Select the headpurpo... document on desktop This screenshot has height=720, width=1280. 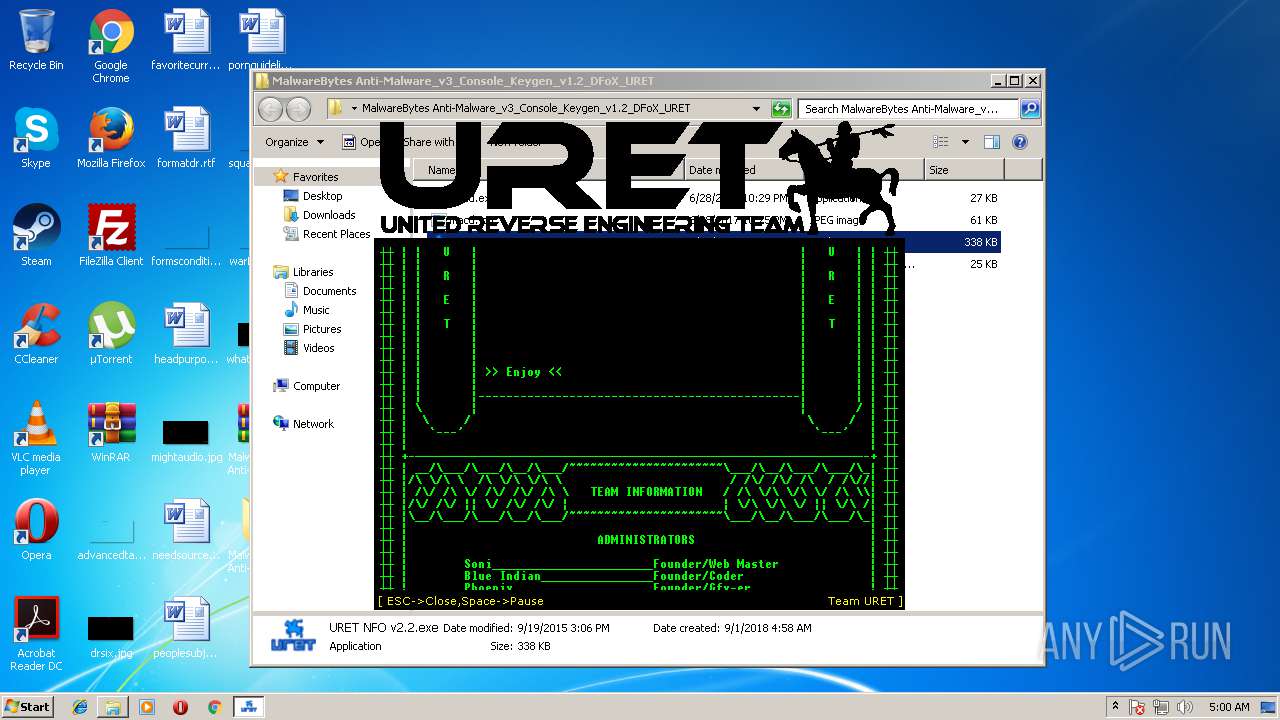[x=186, y=335]
